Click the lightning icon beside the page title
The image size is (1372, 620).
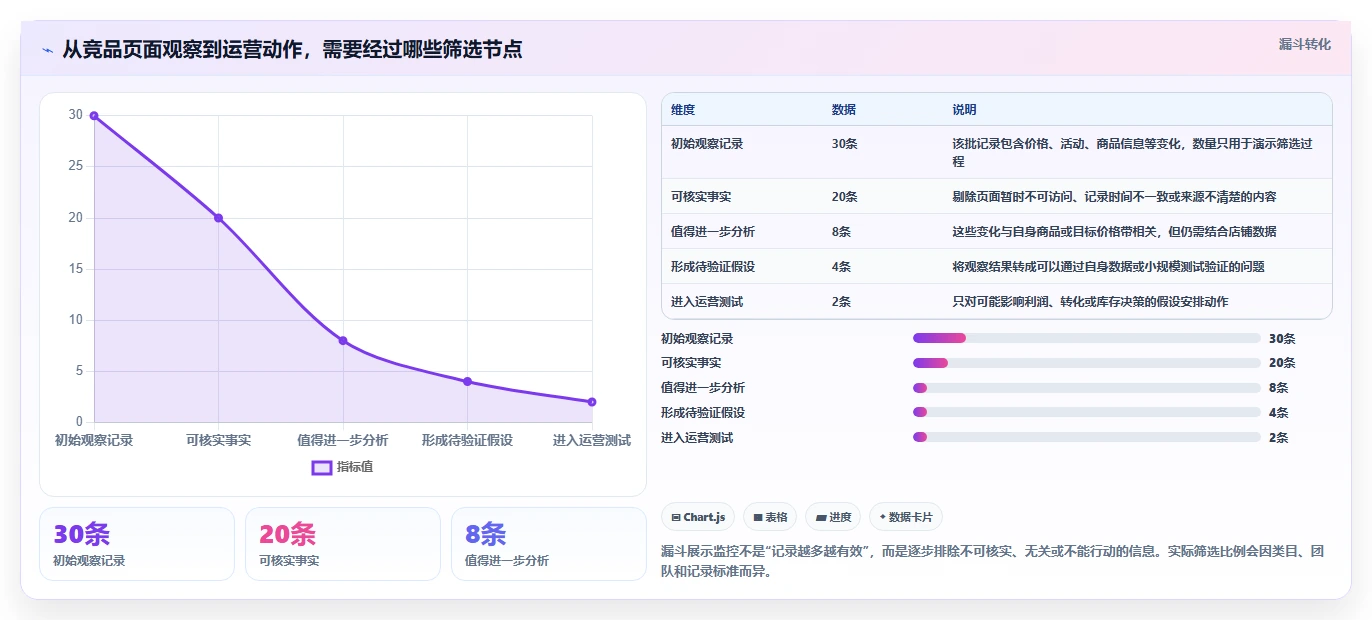pyautogui.click(x=48, y=50)
